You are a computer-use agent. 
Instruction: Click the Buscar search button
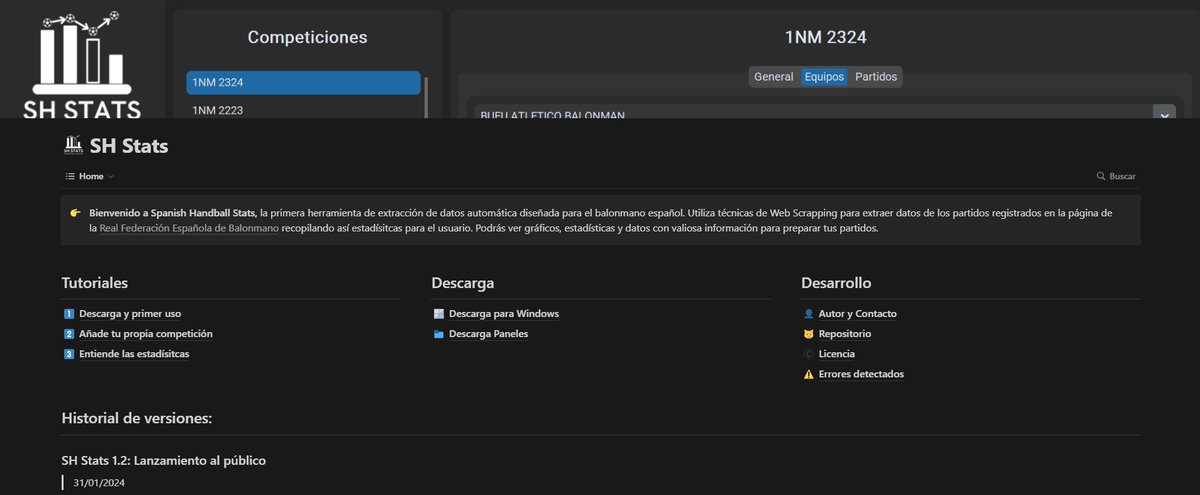pos(1116,176)
